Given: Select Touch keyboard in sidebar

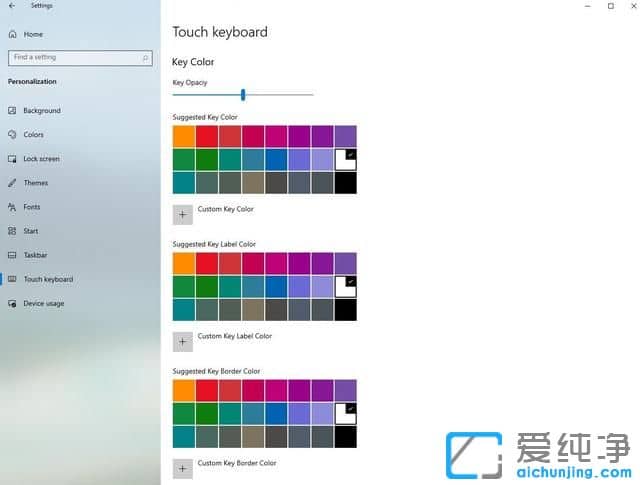Looking at the screenshot, I should [x=47, y=279].
